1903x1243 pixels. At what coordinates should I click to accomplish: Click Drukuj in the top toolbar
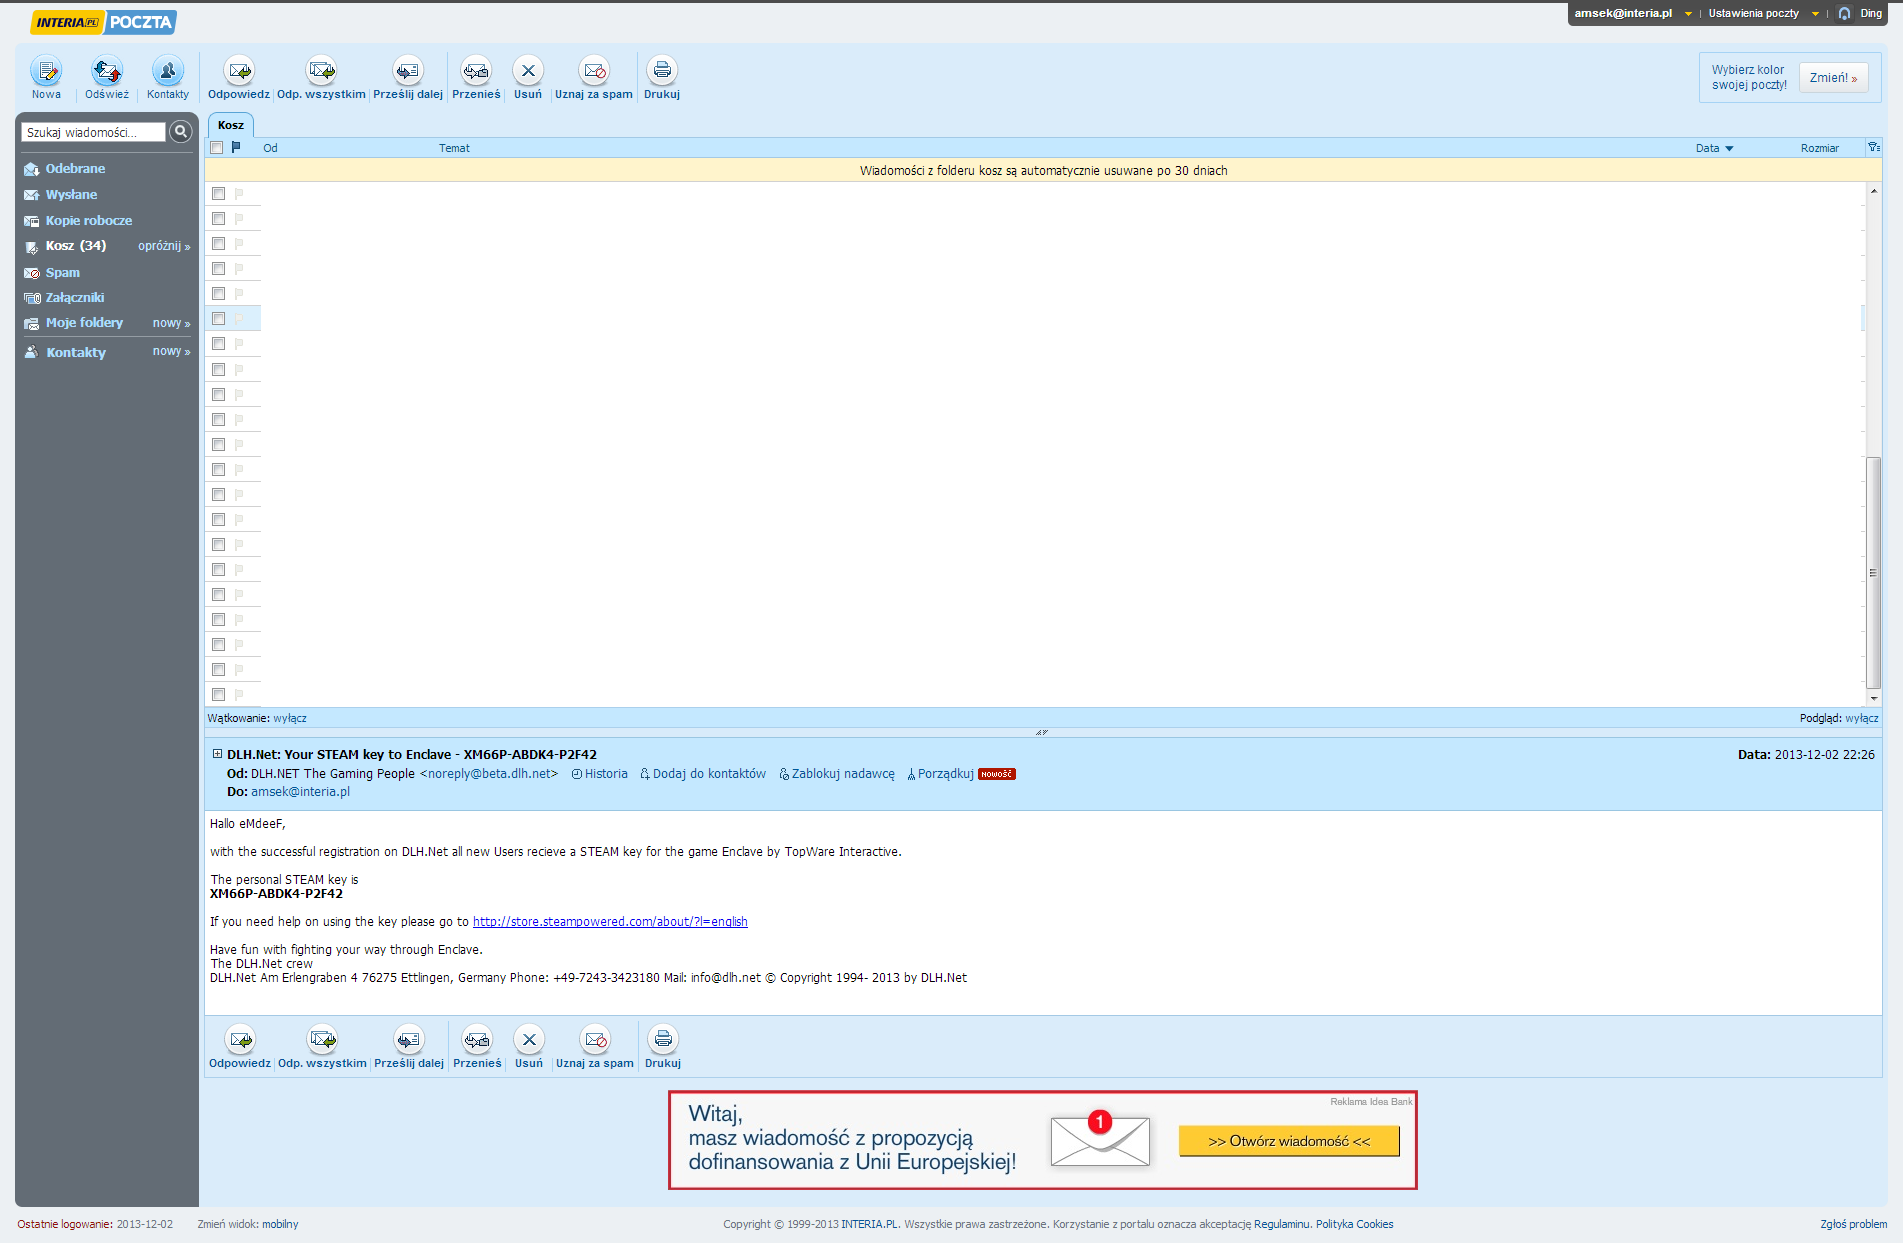(x=662, y=77)
